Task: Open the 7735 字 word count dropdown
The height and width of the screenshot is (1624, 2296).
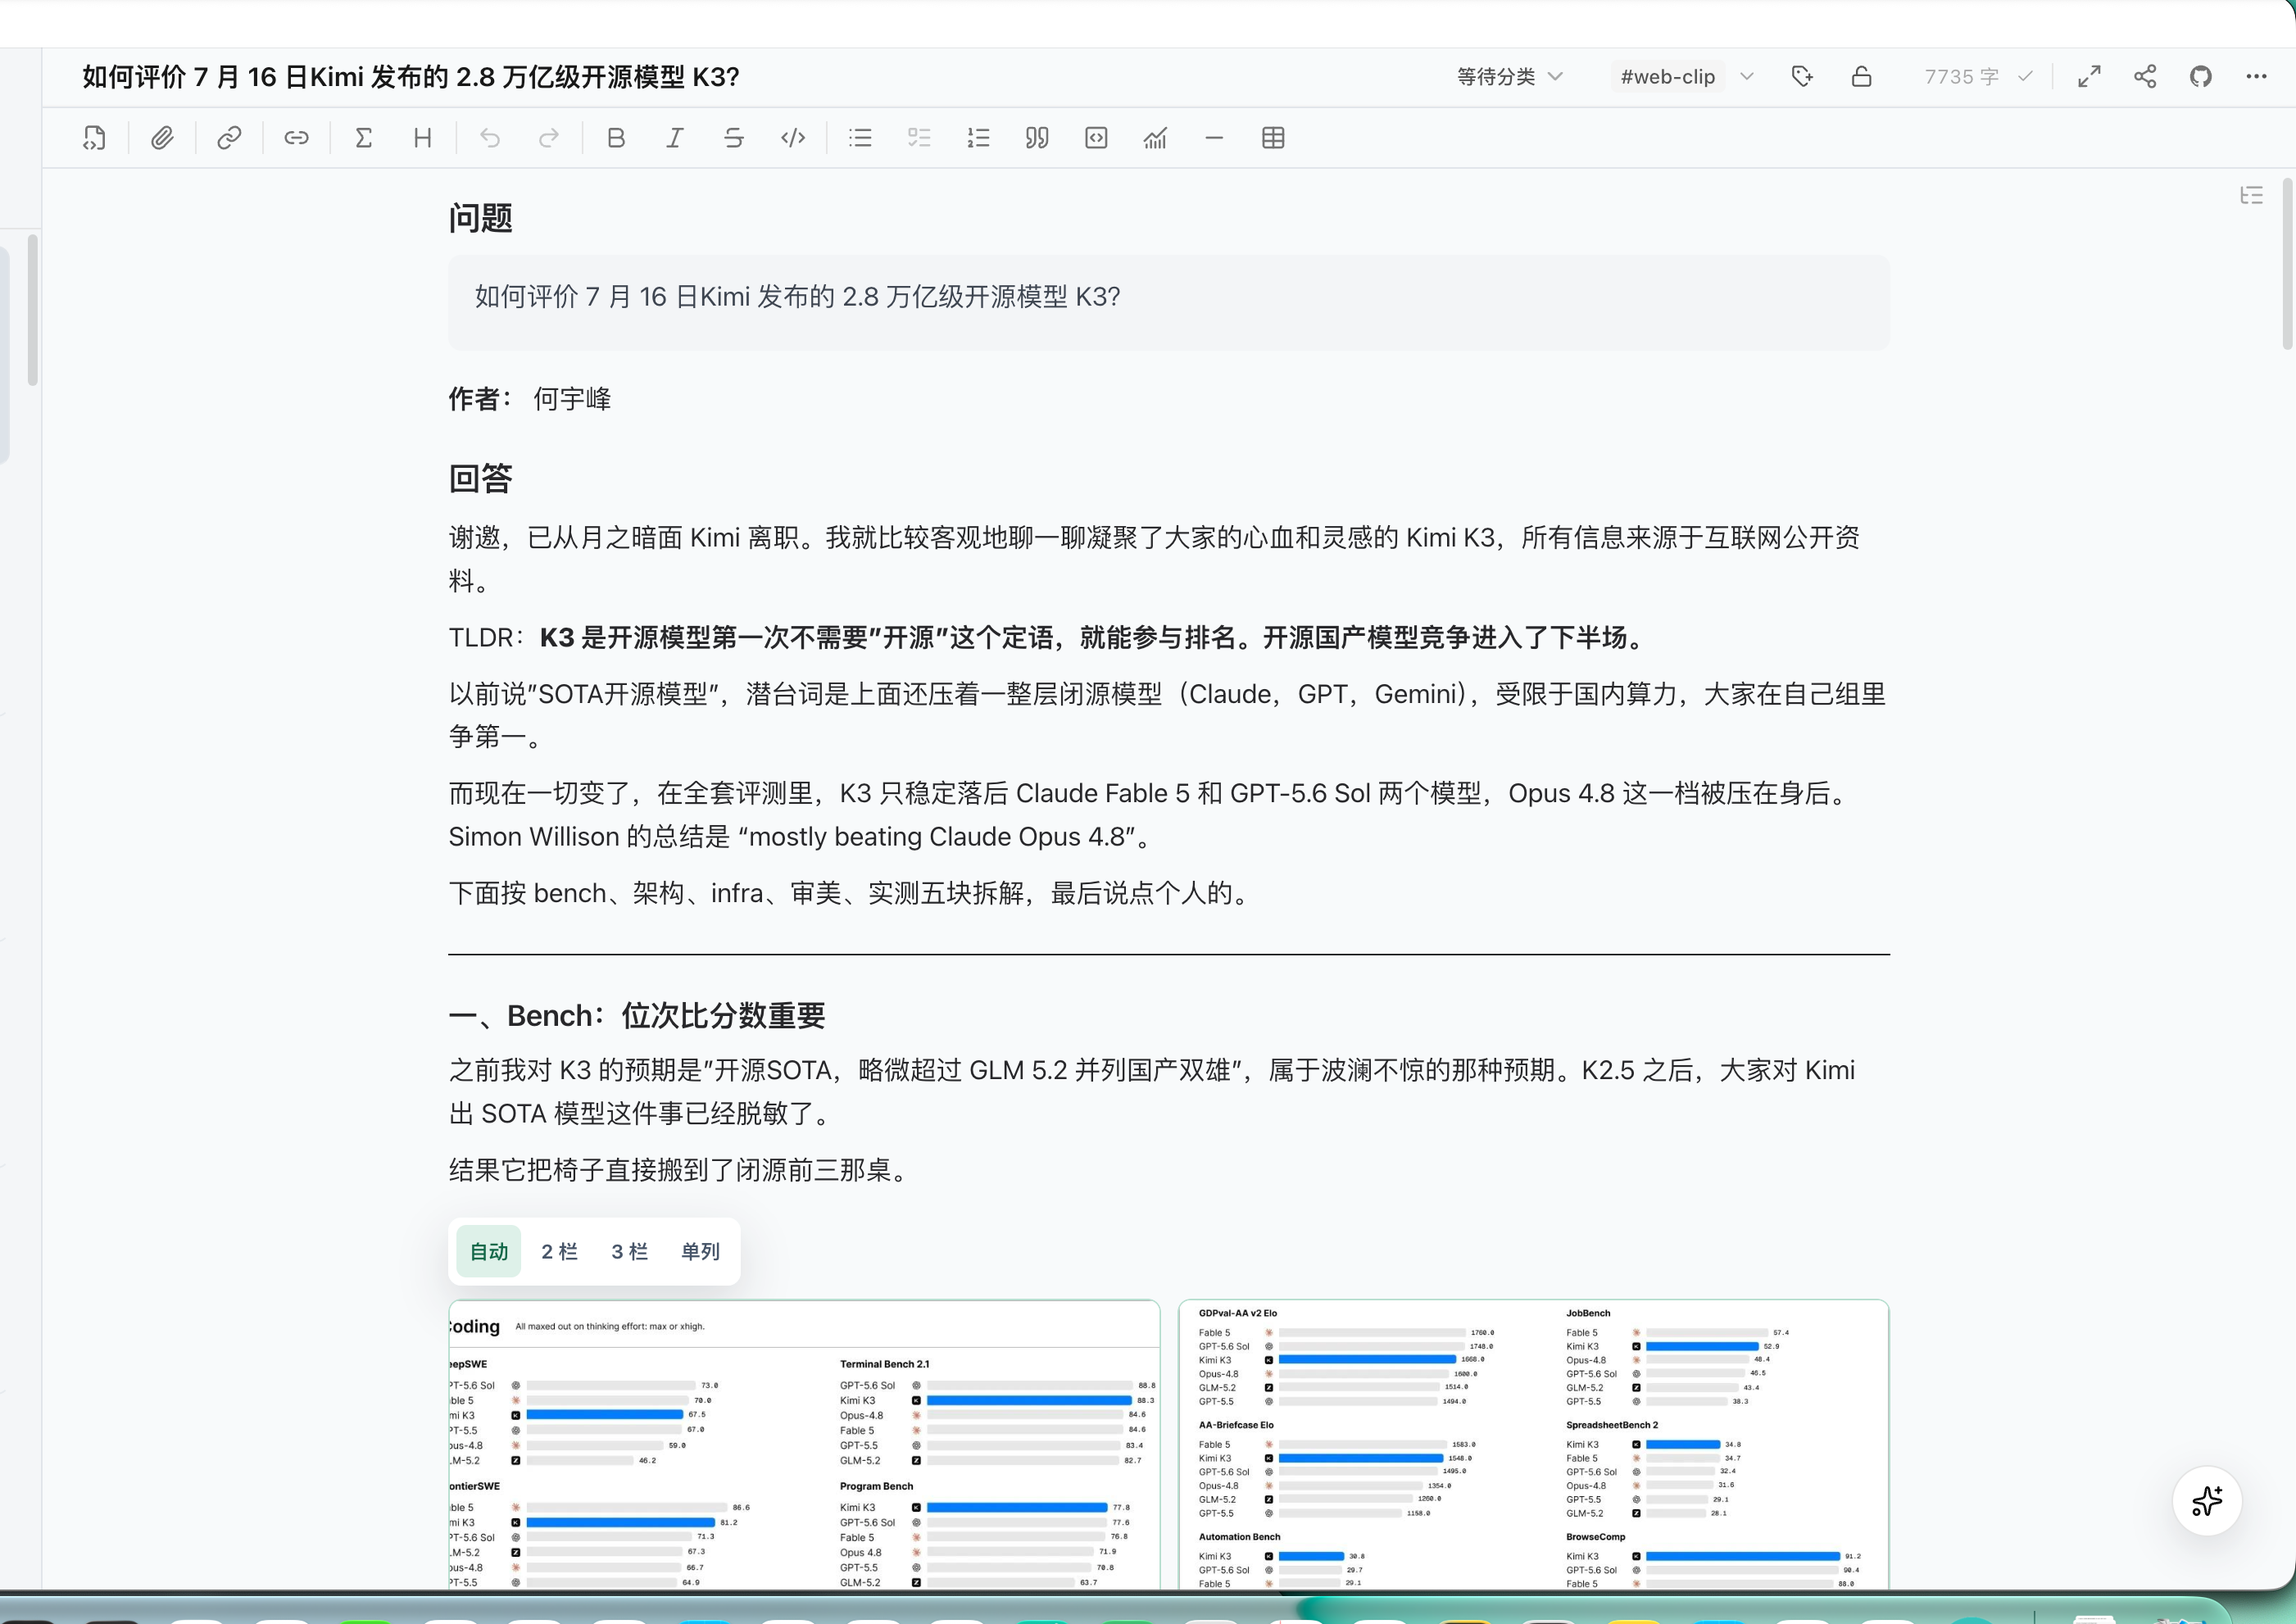Action: [x=1978, y=77]
